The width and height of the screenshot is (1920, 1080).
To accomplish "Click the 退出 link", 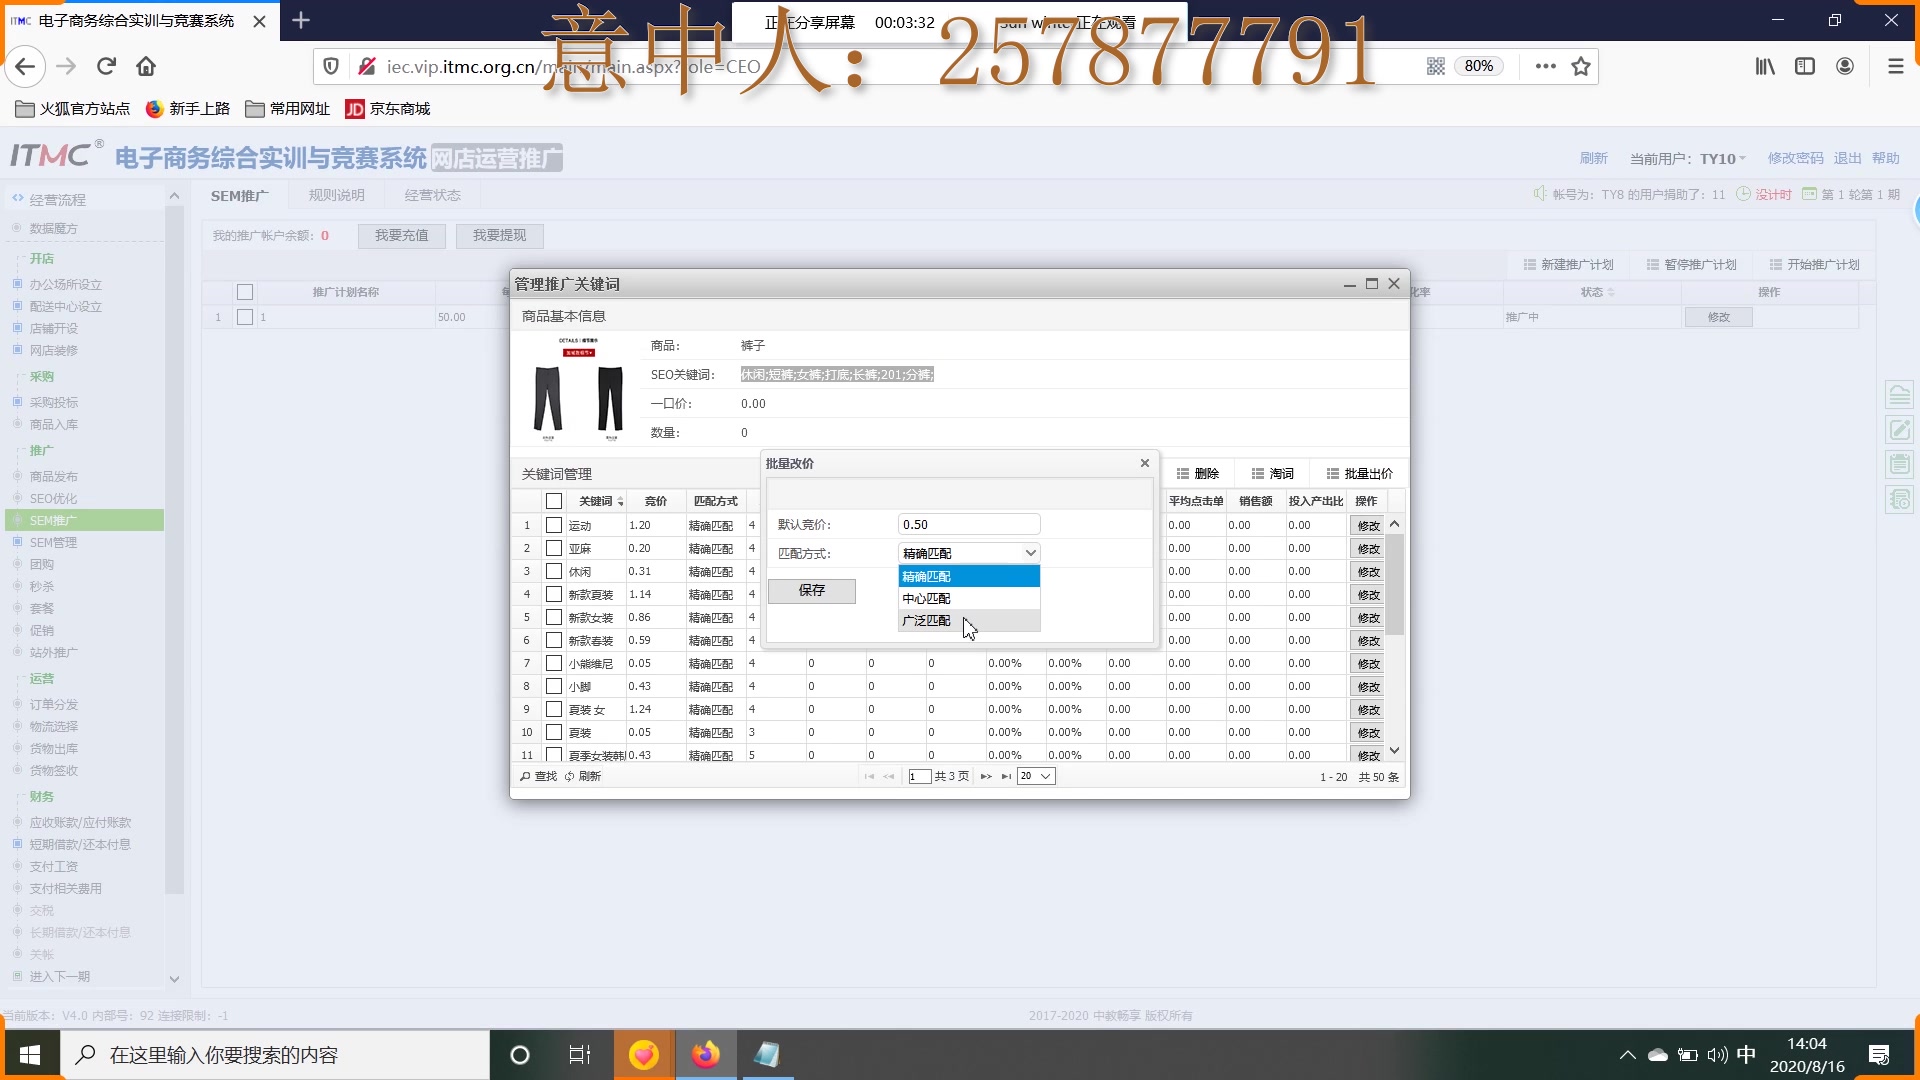I will point(1848,158).
